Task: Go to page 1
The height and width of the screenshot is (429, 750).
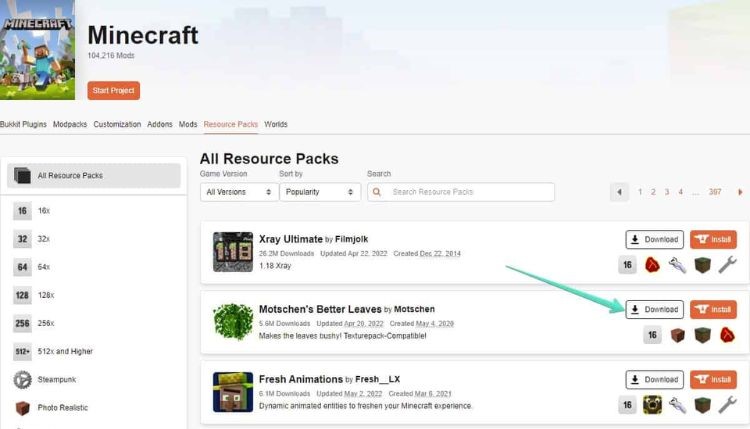Action: pos(640,192)
